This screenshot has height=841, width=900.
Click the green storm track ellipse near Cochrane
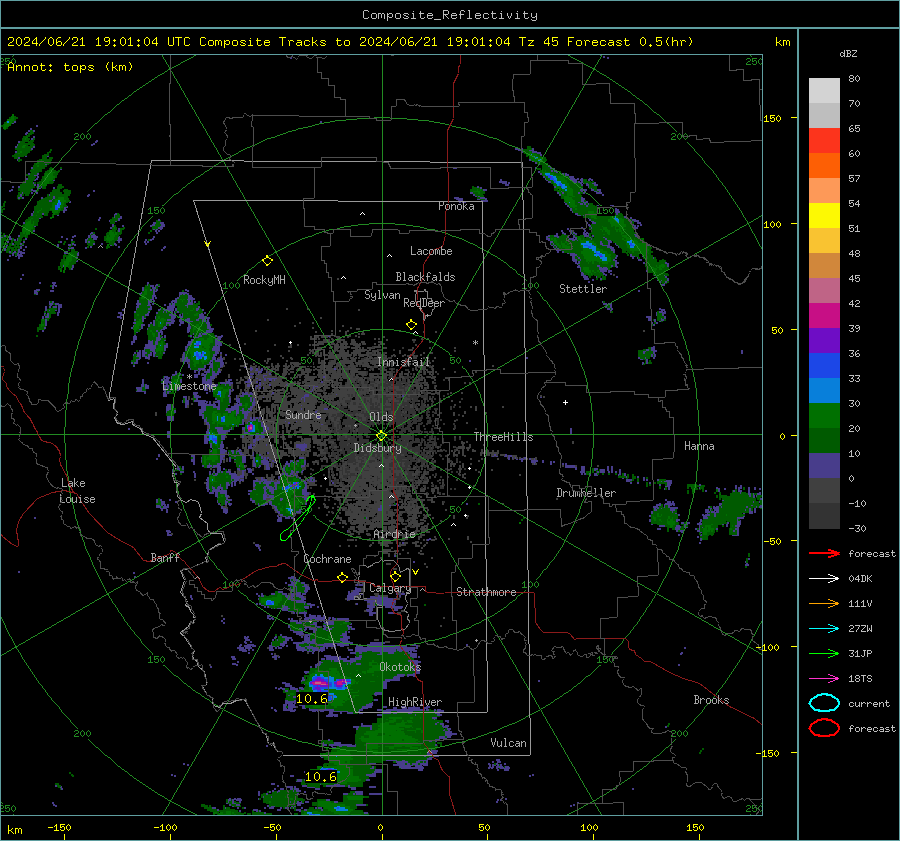298,518
